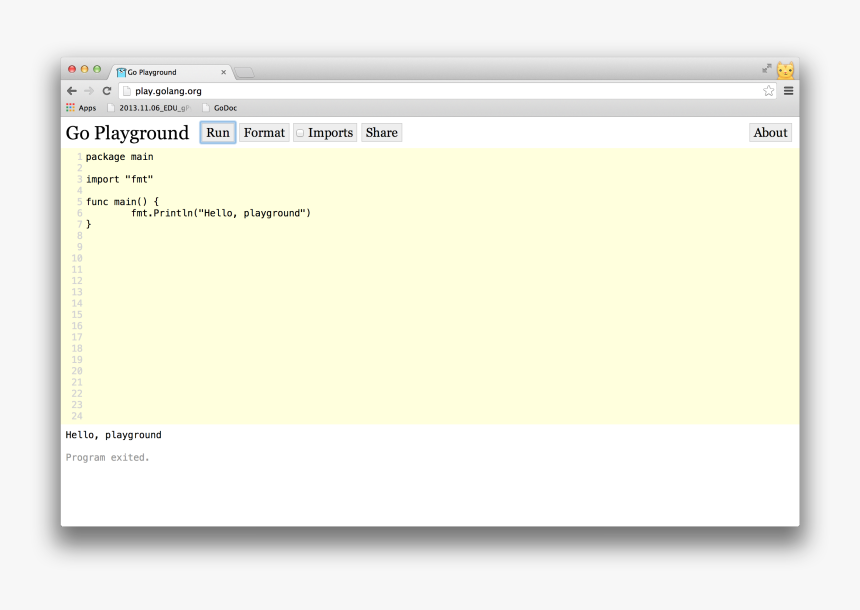Focus the play.golang.org address bar
The height and width of the screenshot is (610, 860).
click(x=447, y=91)
